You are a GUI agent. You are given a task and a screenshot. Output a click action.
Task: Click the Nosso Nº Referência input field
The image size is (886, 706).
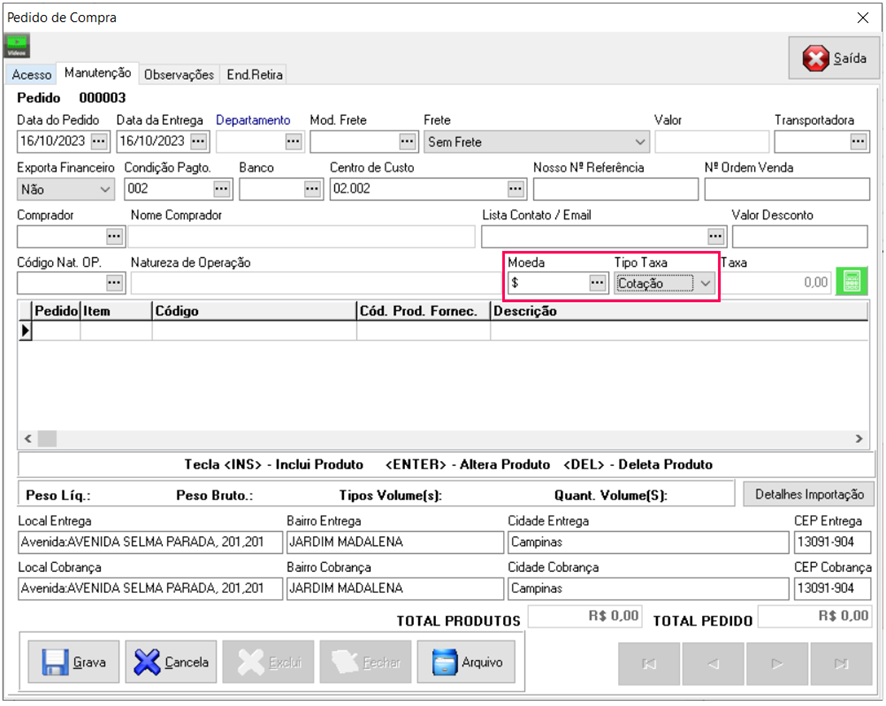pyautogui.click(x=615, y=189)
